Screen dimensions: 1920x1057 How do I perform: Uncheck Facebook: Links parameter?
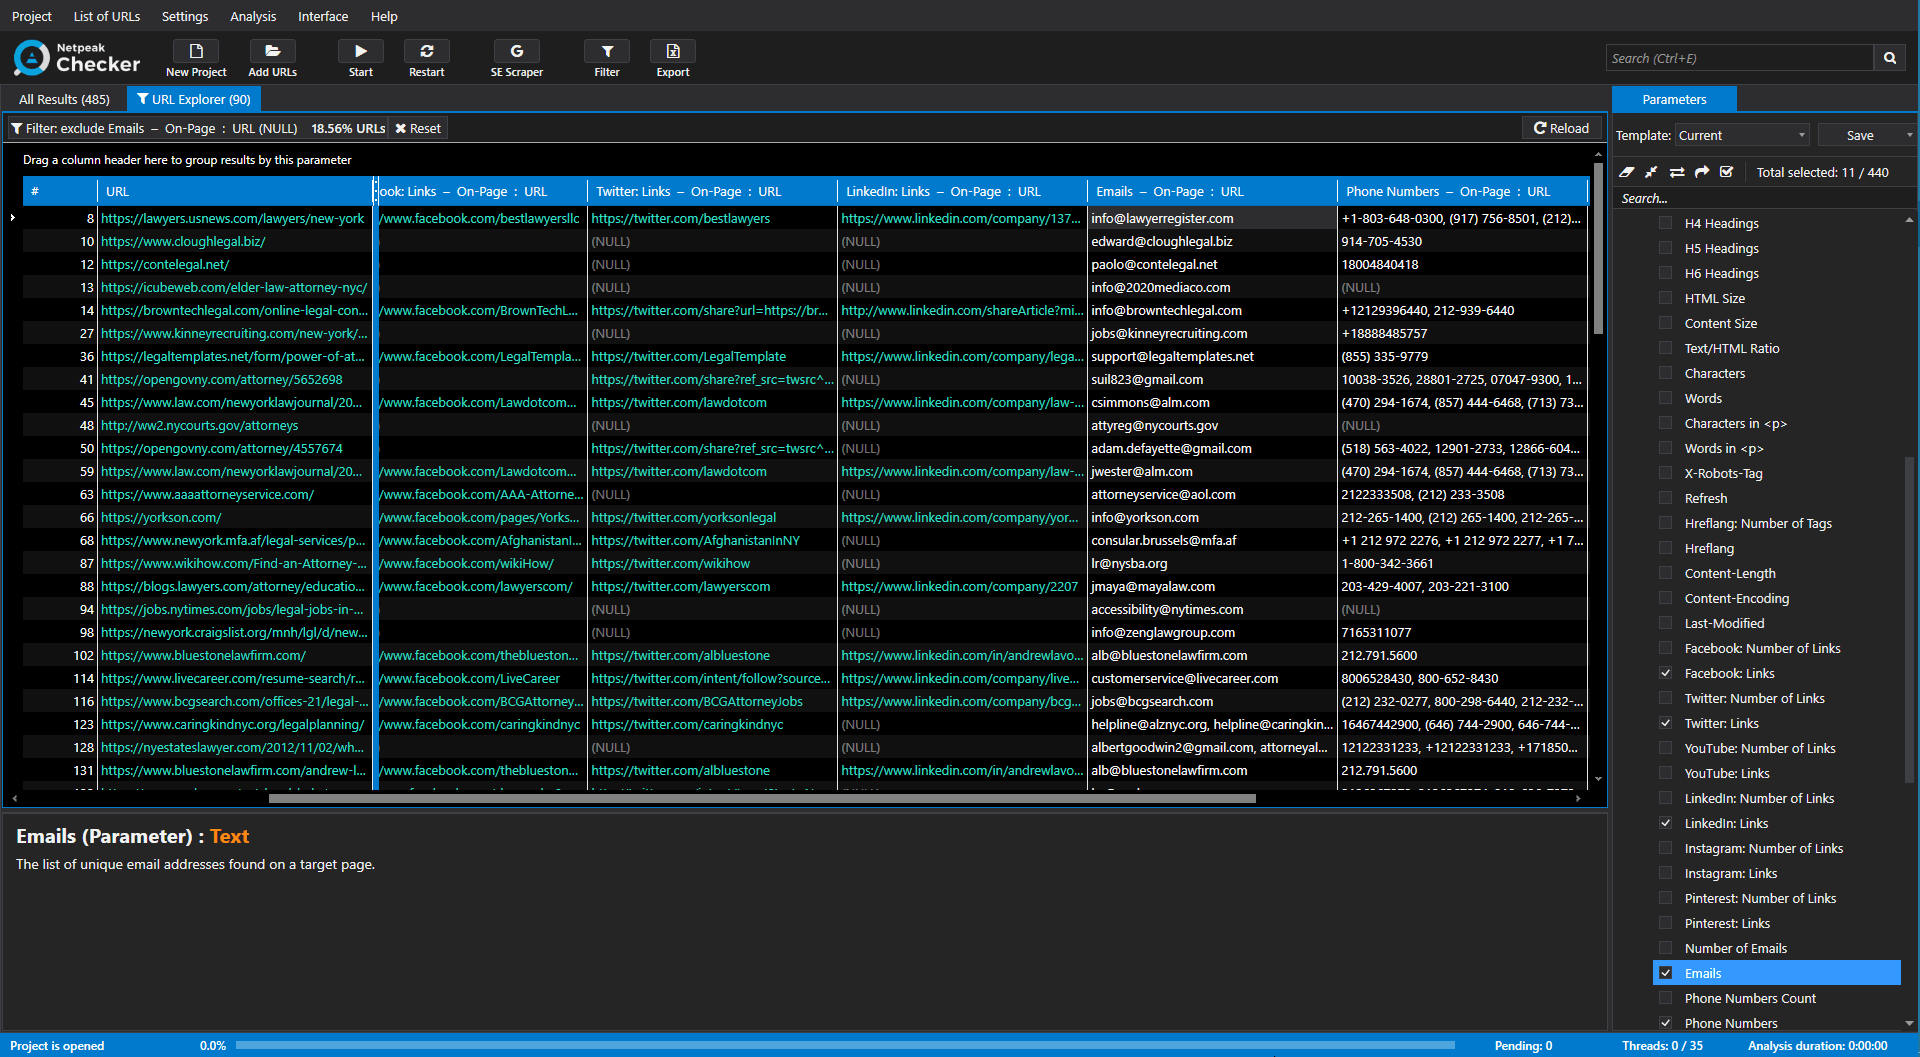[x=1666, y=673]
